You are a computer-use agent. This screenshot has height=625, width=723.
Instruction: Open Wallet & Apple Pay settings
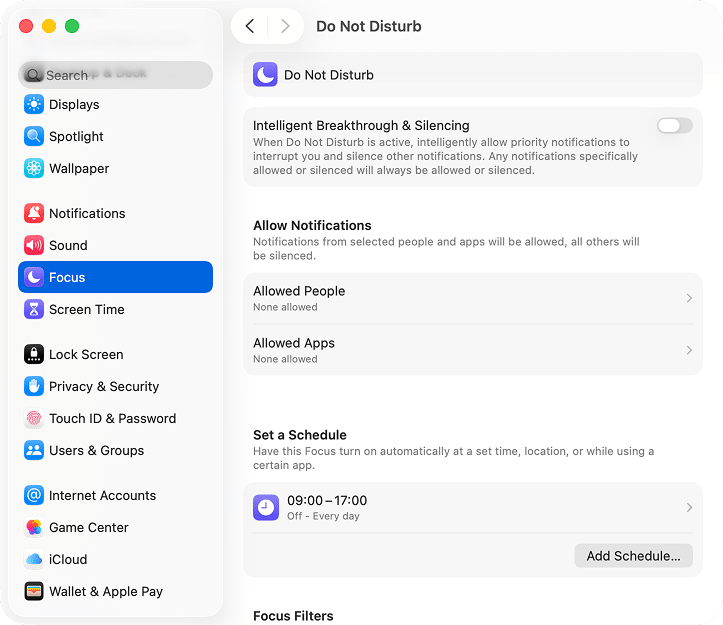(115, 591)
